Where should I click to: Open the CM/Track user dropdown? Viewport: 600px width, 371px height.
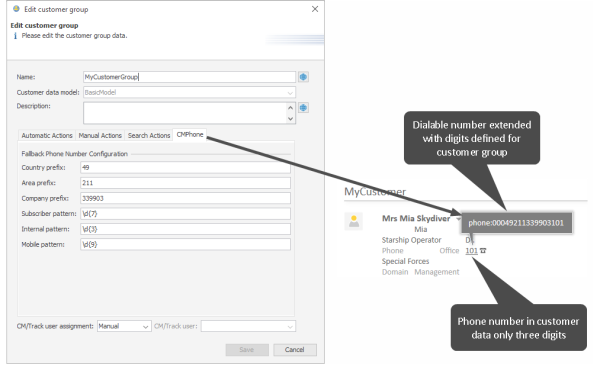pyautogui.click(x=290, y=326)
